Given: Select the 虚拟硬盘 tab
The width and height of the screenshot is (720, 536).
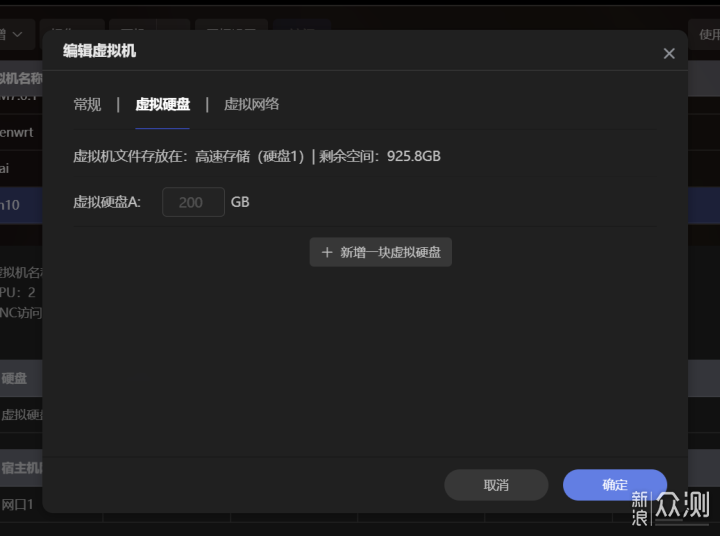Looking at the screenshot, I should pyautogui.click(x=162, y=104).
